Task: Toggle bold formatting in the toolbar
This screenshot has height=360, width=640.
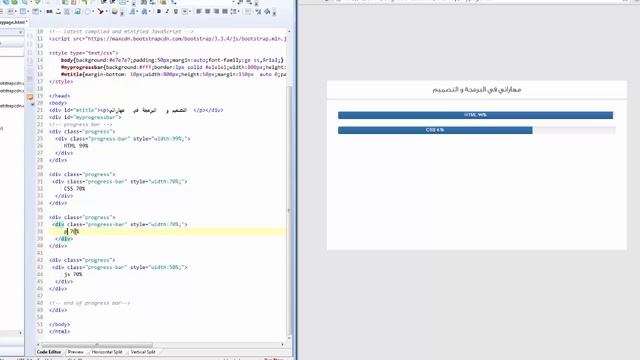Action: pyautogui.click(x=159, y=11)
